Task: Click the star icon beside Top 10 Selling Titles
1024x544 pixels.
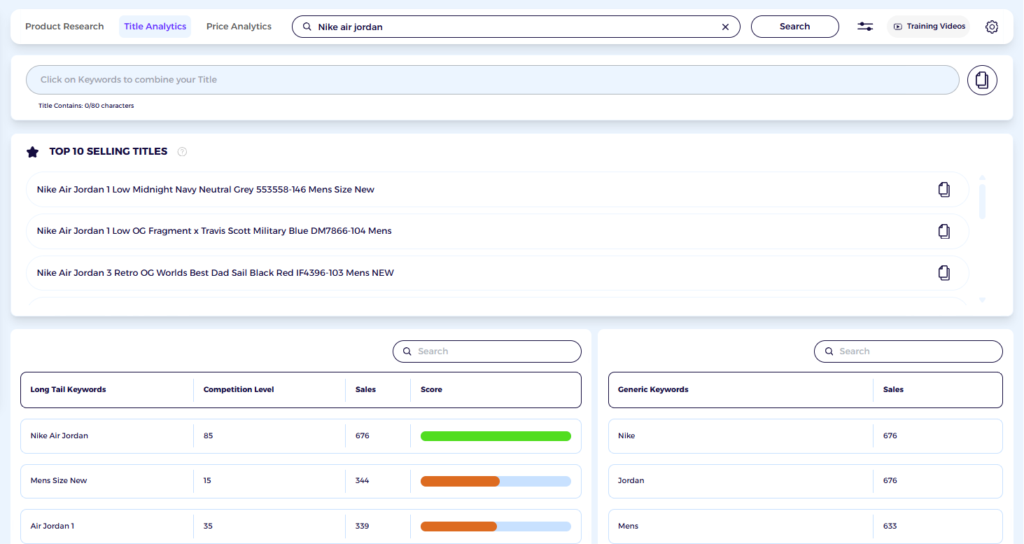Action: click(33, 152)
